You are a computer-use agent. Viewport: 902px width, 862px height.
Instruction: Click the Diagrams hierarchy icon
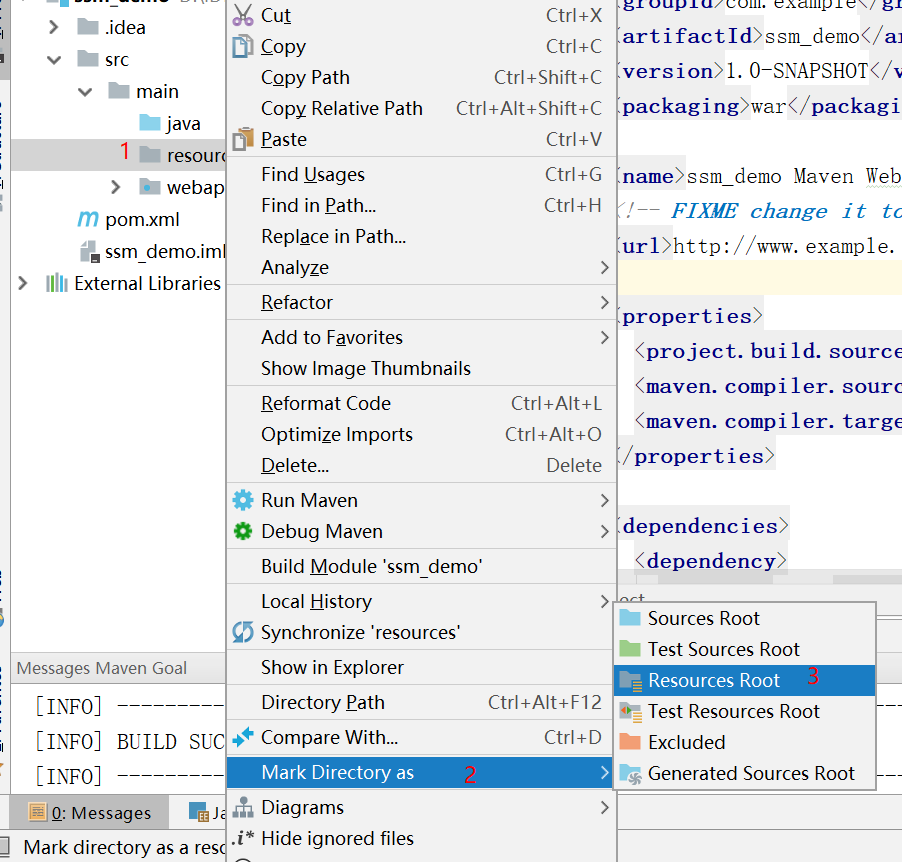(243, 807)
